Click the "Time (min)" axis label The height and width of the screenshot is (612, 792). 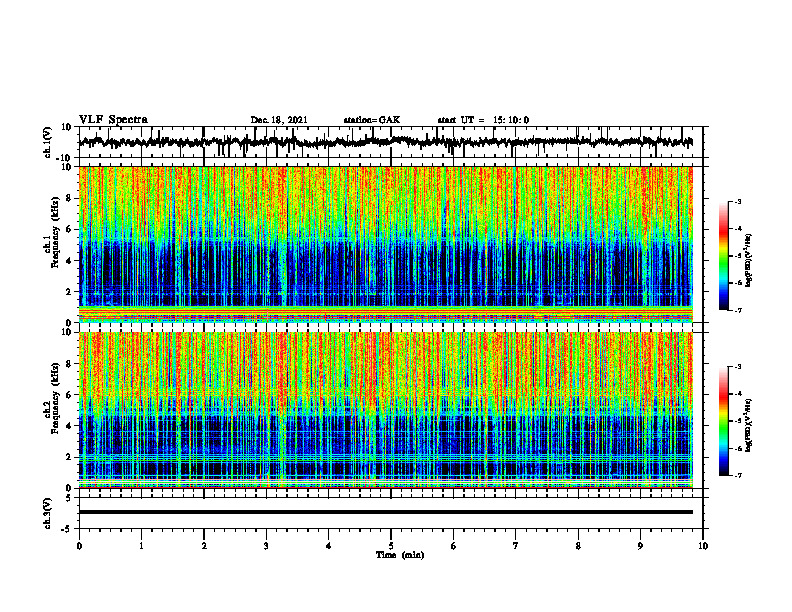click(x=400, y=555)
